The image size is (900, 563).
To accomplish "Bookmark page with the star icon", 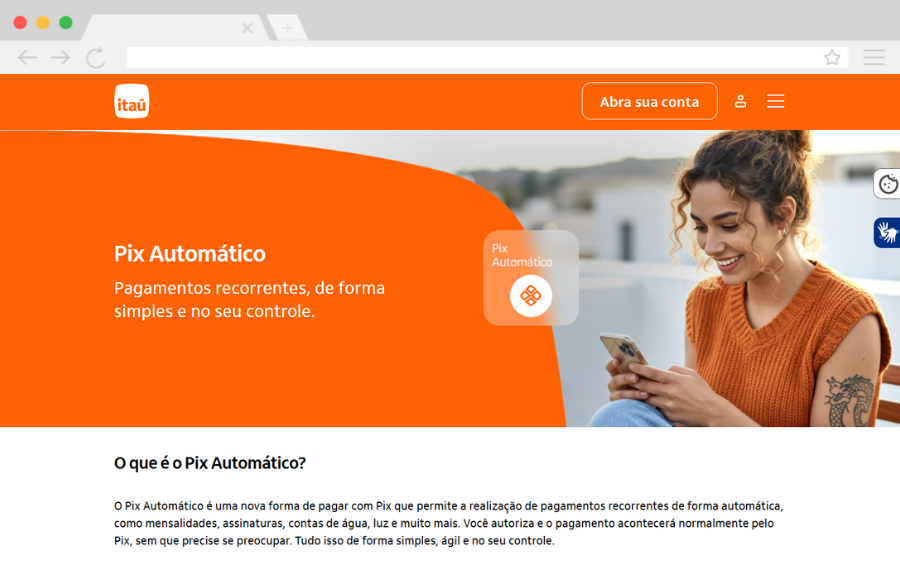I will click(x=832, y=57).
